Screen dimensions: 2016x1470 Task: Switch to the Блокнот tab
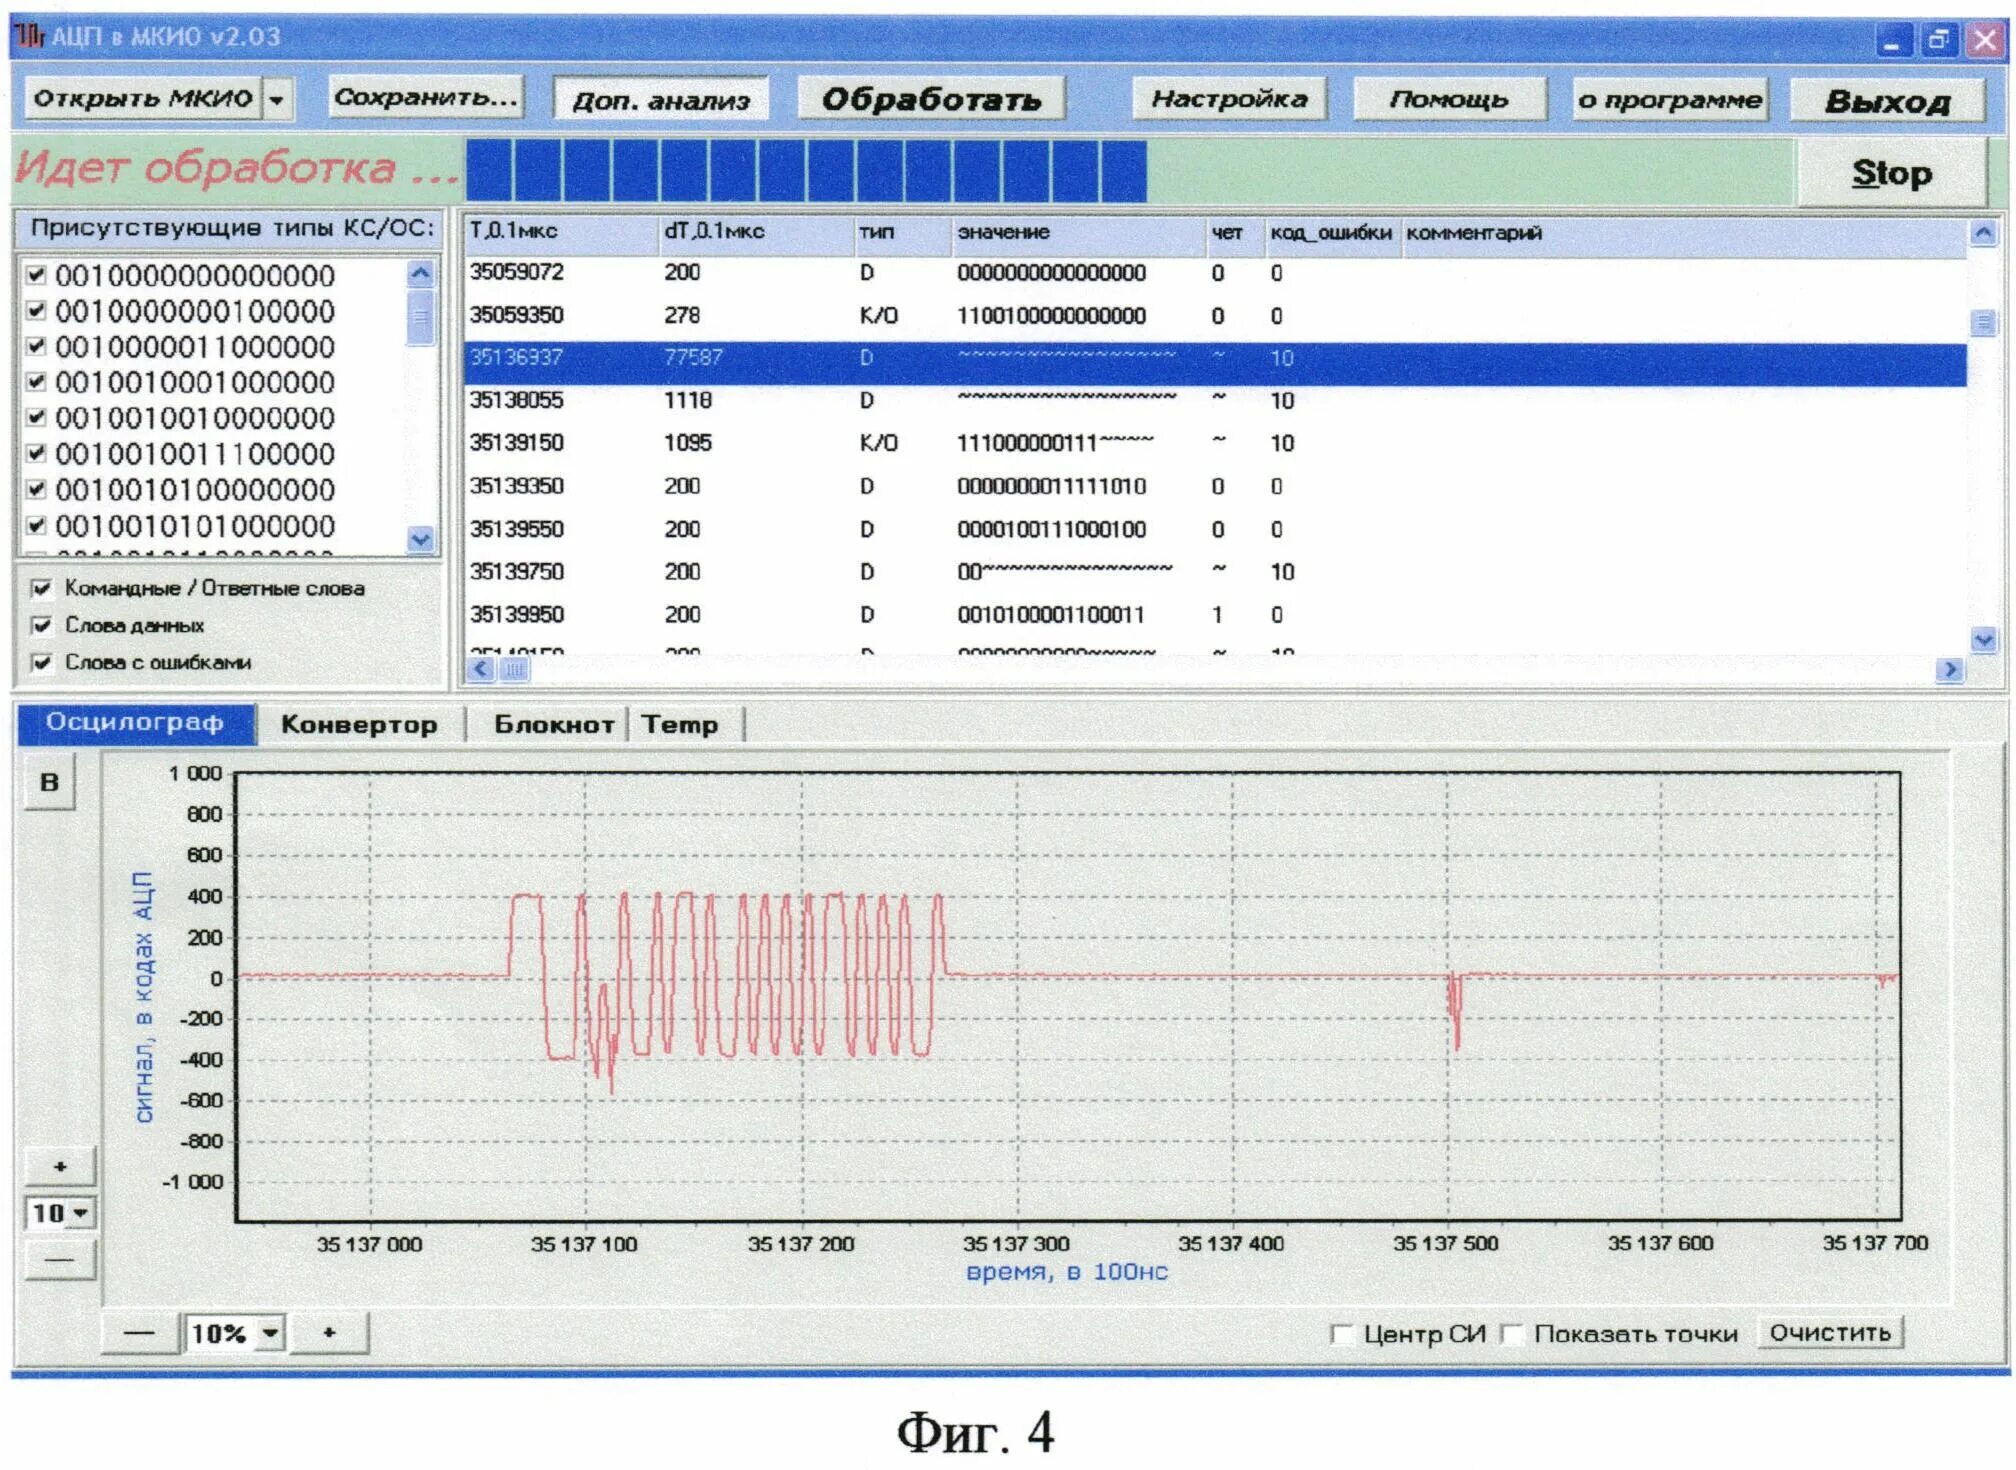point(554,725)
